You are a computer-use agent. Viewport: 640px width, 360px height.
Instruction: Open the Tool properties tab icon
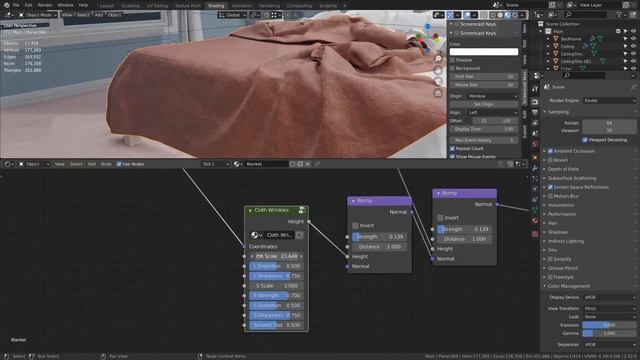535,89
